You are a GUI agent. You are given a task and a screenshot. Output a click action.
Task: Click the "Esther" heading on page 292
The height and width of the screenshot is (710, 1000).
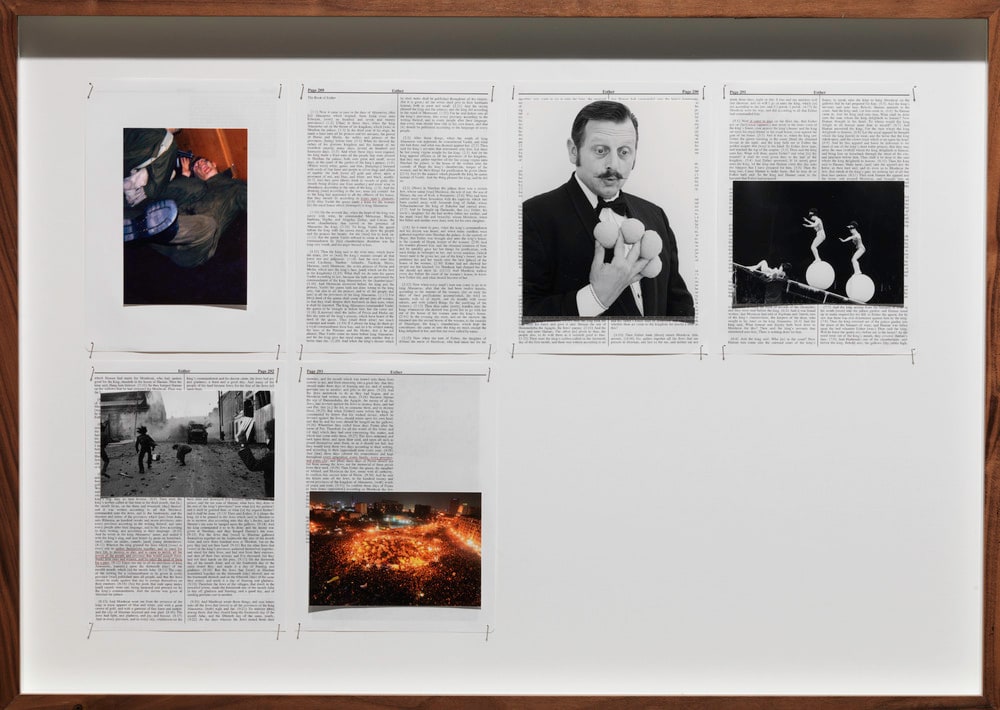[184, 371]
